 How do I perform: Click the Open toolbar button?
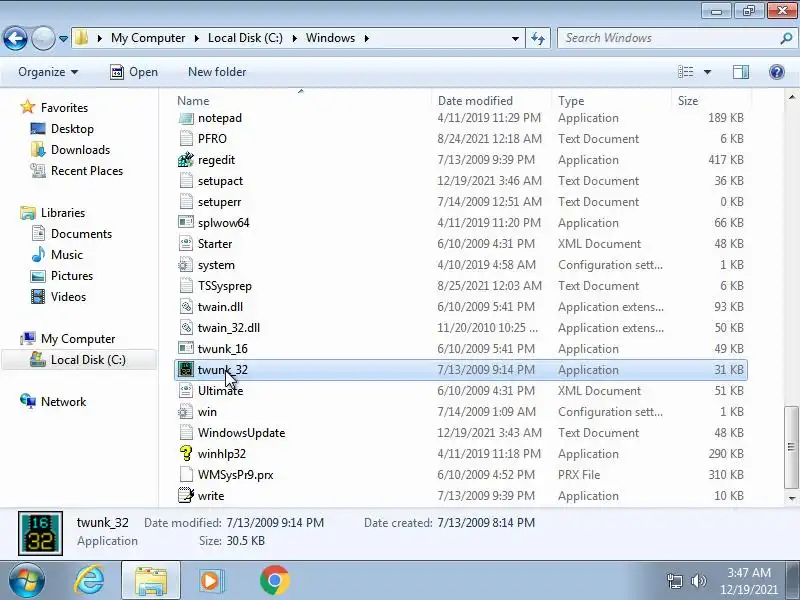pyautogui.click(x=134, y=72)
